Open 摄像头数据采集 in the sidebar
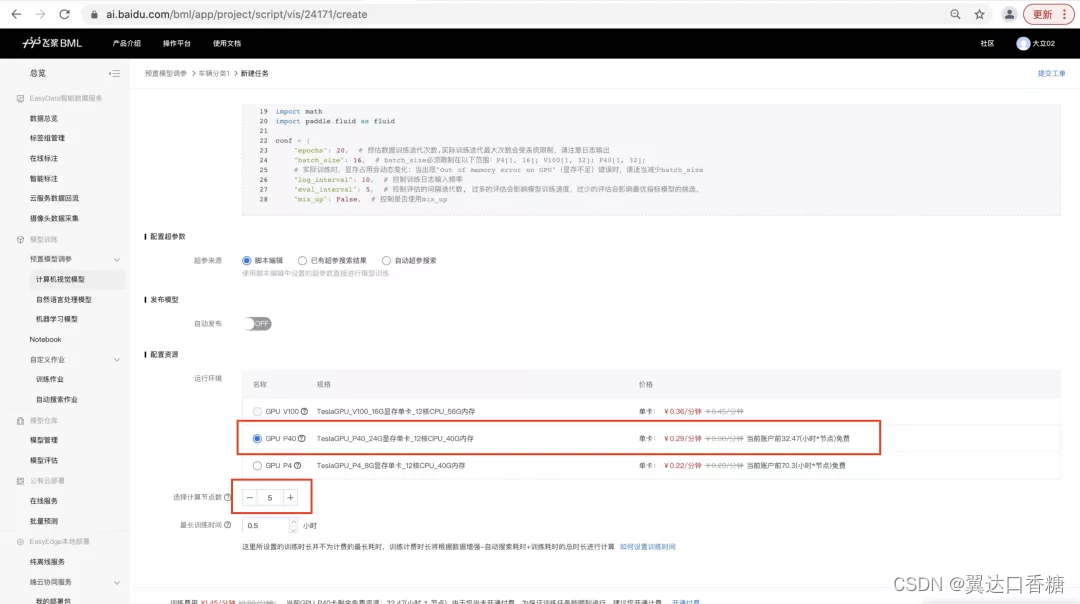The image size is (1080, 604). coord(54,218)
